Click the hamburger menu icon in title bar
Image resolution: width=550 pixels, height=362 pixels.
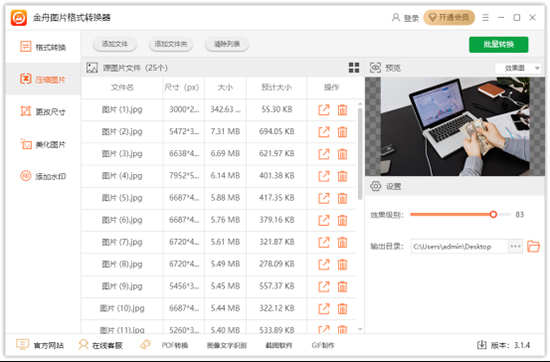coord(485,18)
